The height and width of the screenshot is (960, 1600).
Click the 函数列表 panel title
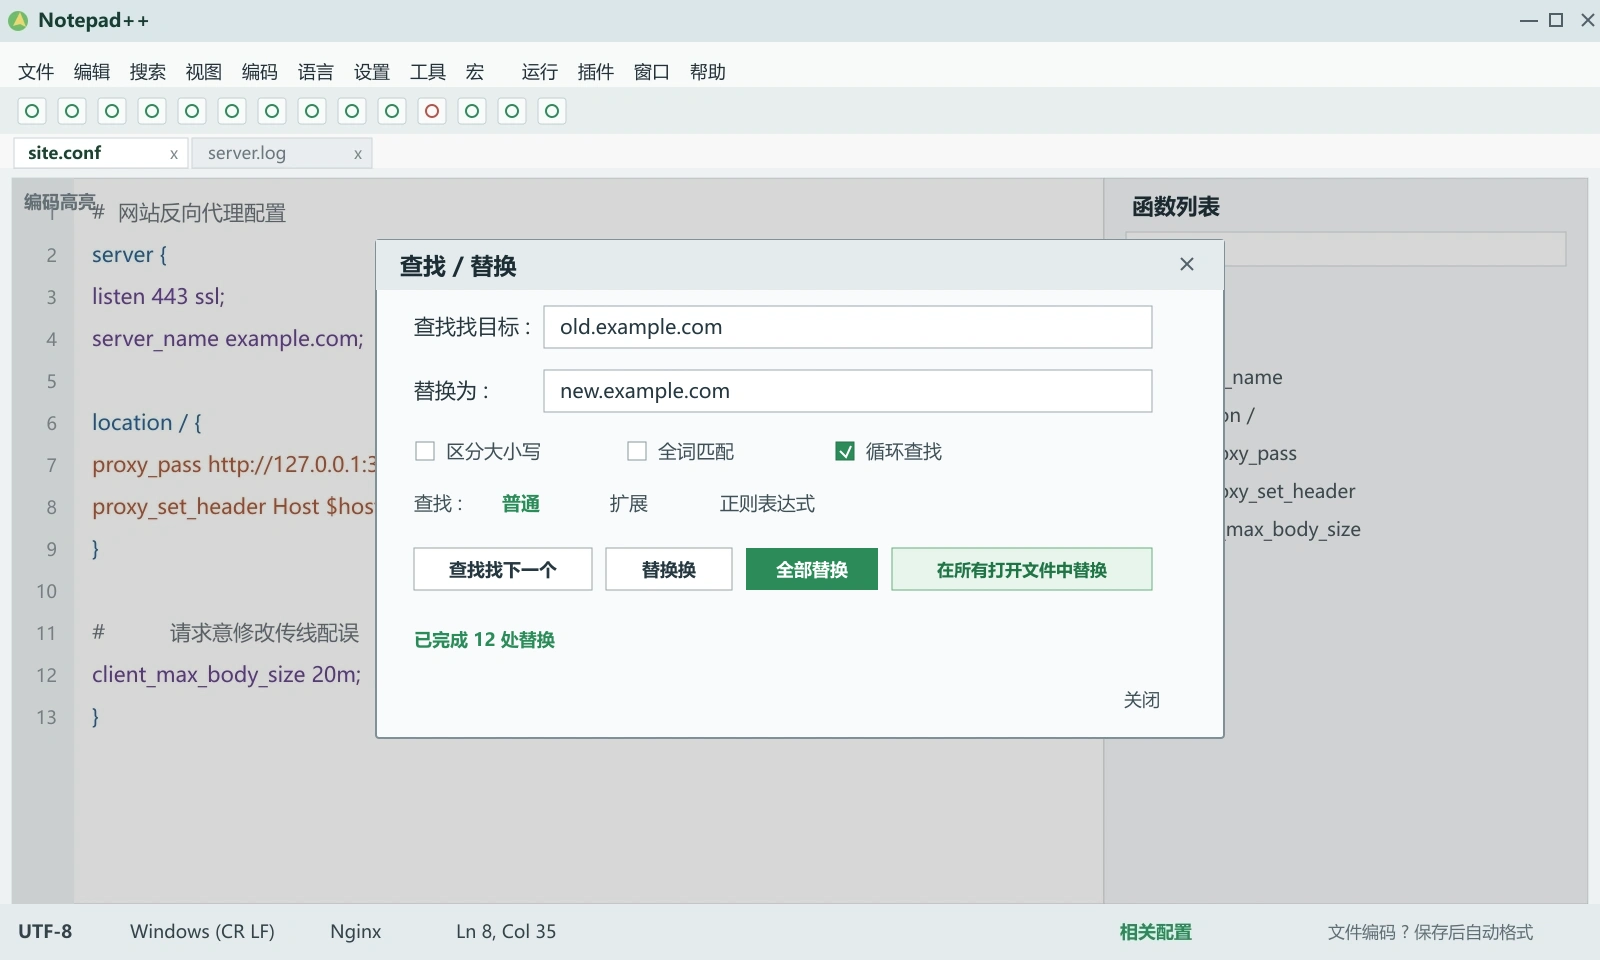(1176, 207)
